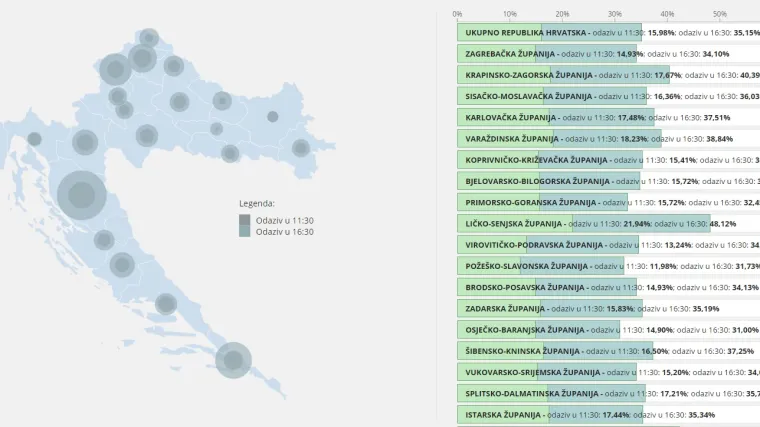Viewport: 760px width, 427px height.
Task: Click the 30% axis label
Action: pos(615,14)
